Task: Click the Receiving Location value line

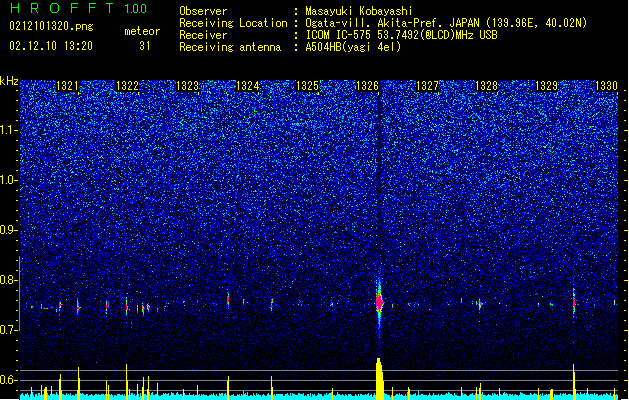Action: (446, 23)
